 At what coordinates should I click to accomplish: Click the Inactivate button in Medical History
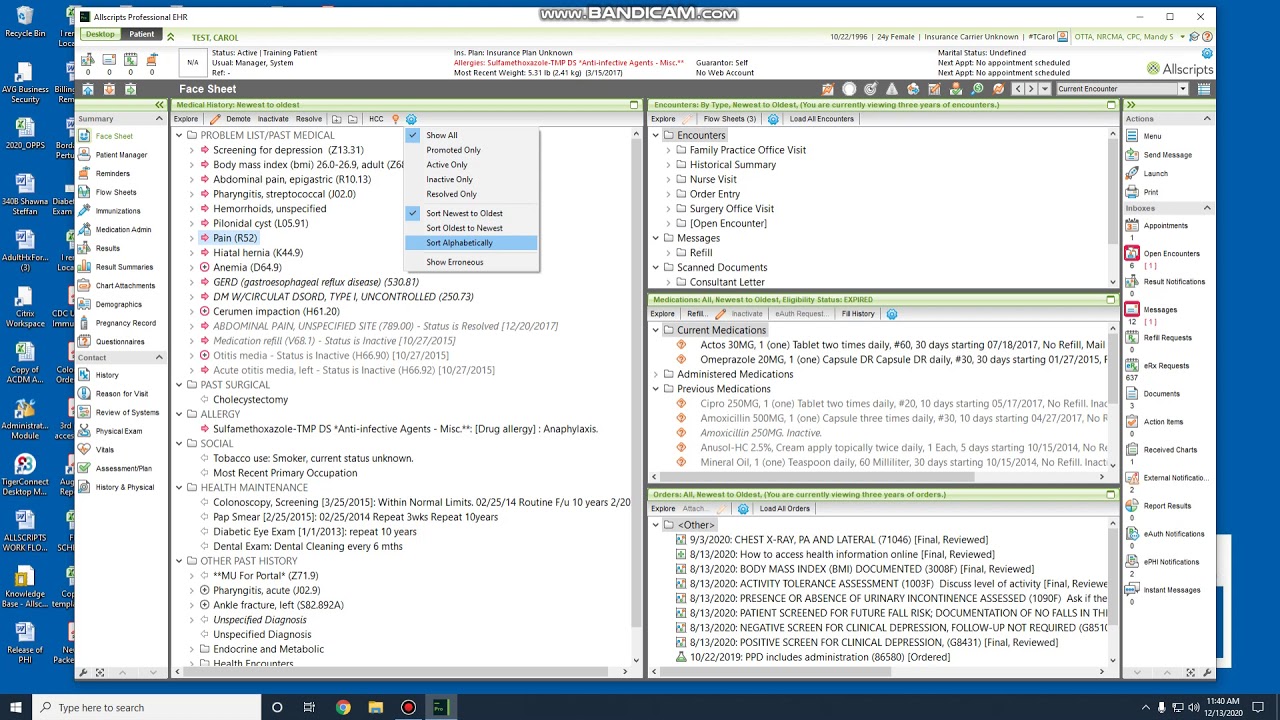coord(273,119)
